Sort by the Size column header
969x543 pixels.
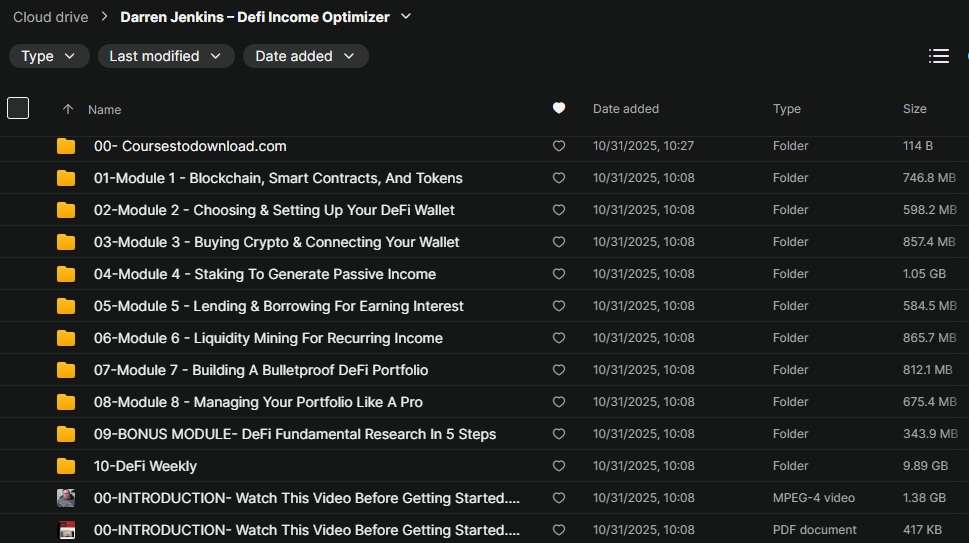pyautogui.click(x=914, y=109)
